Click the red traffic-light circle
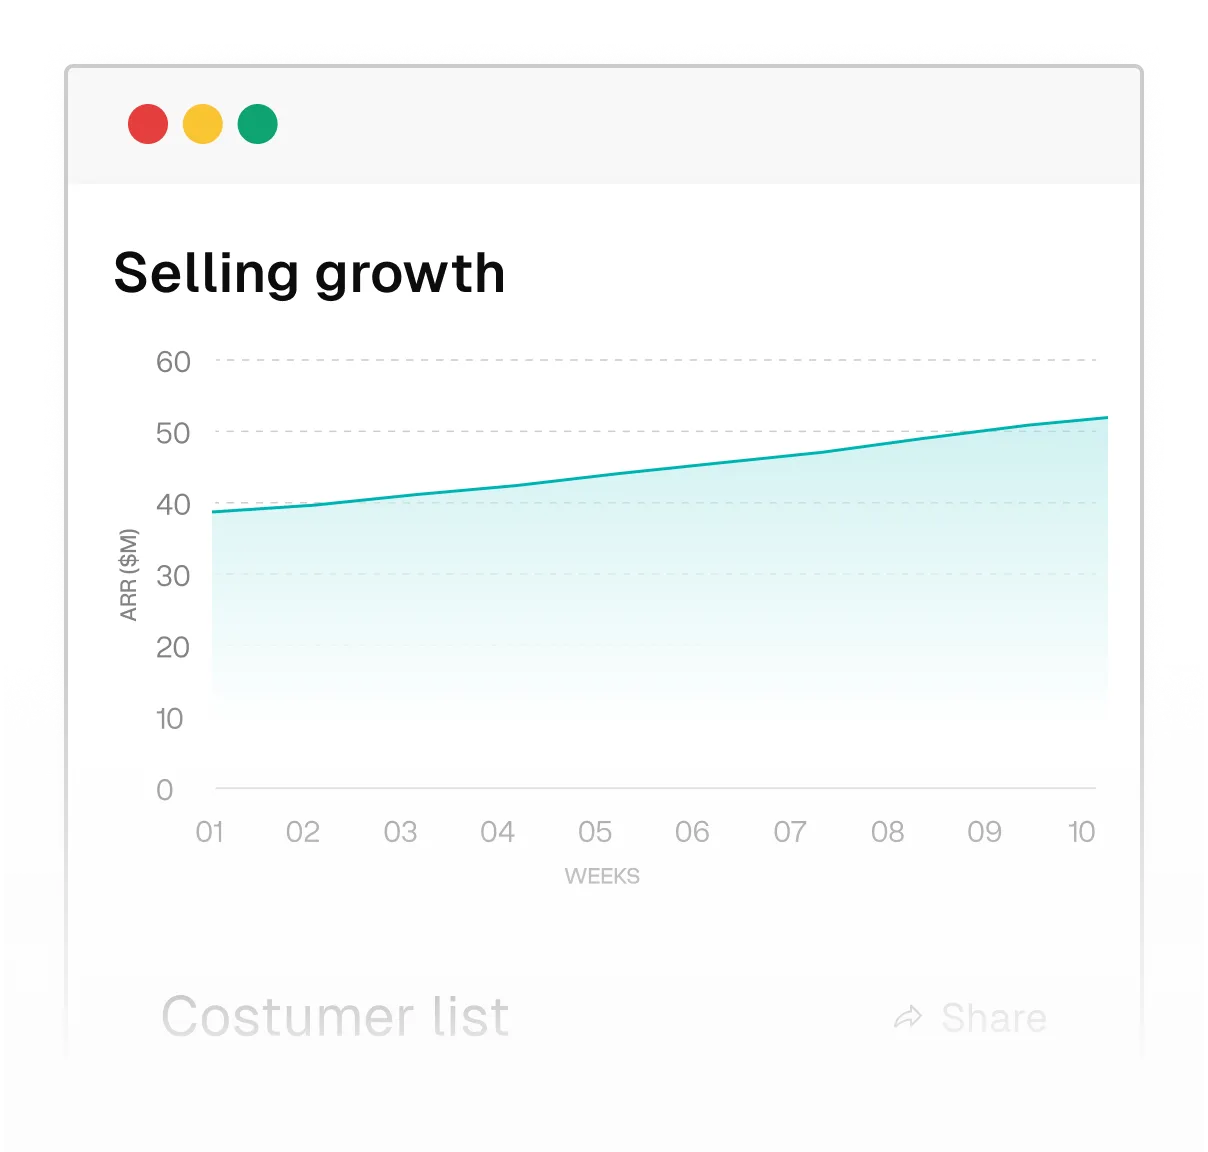Screen dimensions: 1208x1152 148,123
